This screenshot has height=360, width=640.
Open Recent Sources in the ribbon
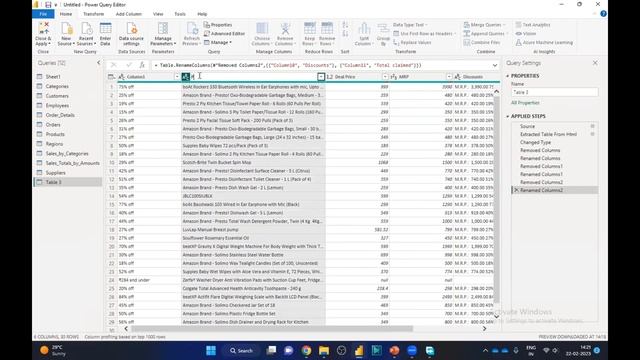point(86,34)
